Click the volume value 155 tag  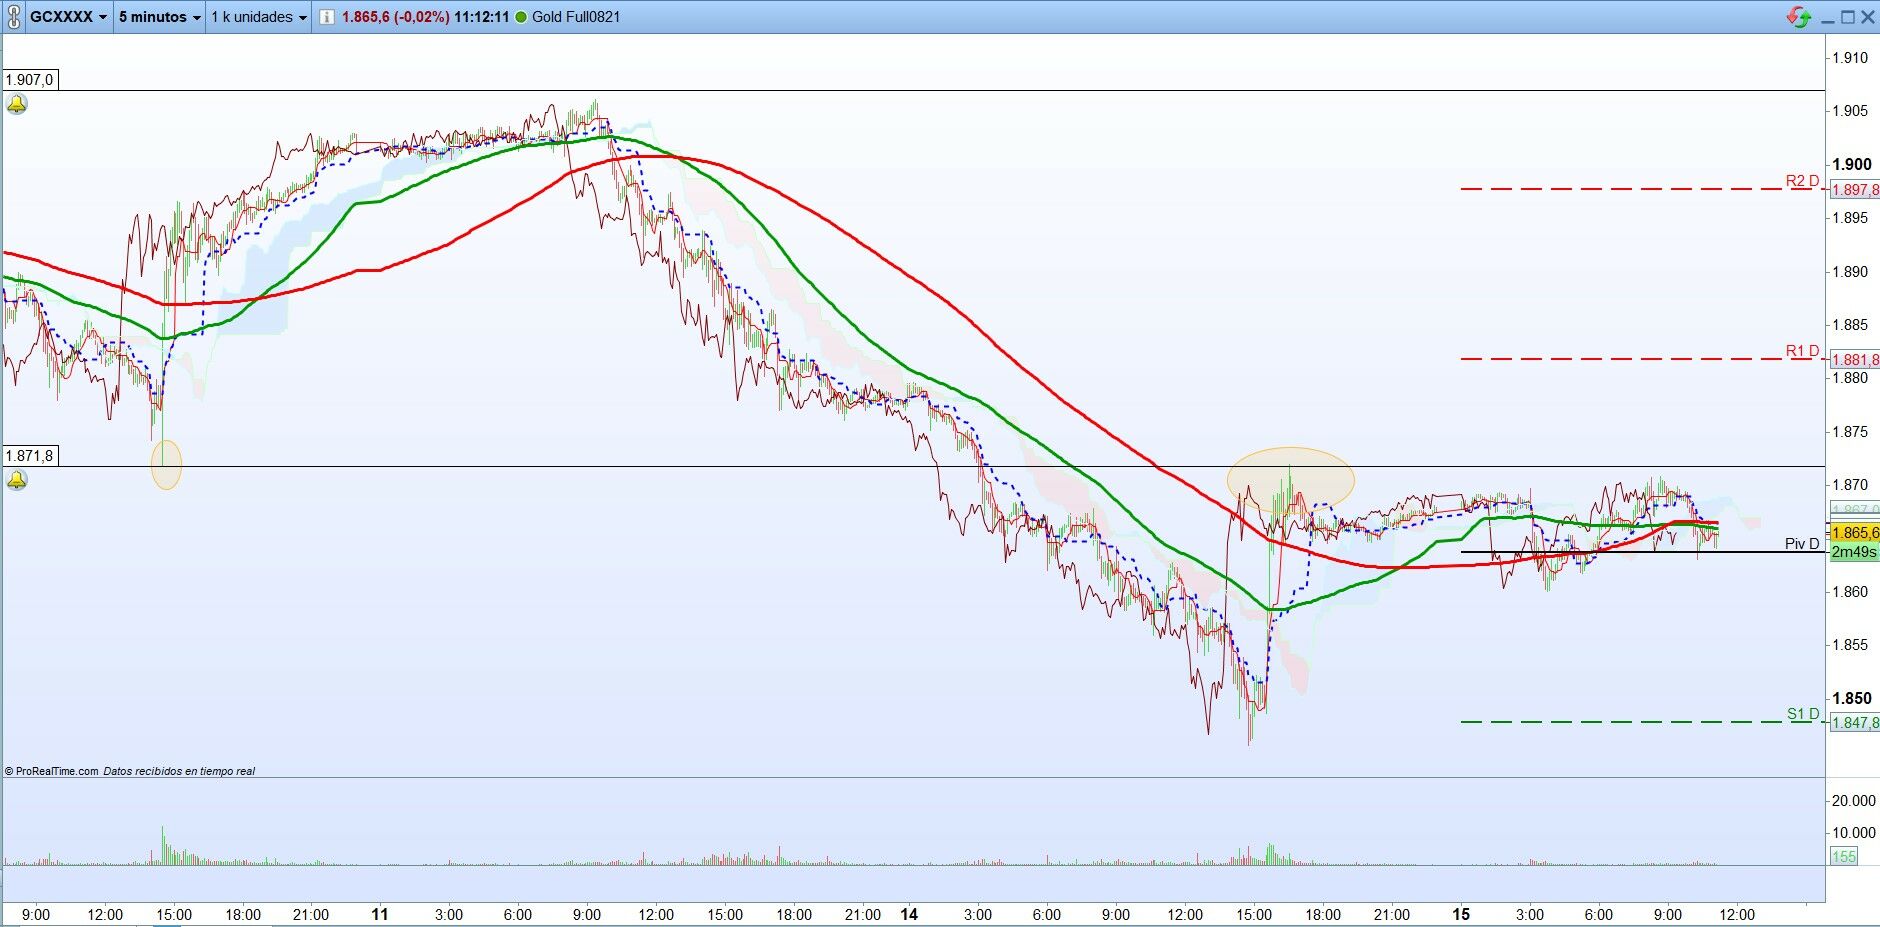[x=1844, y=856]
